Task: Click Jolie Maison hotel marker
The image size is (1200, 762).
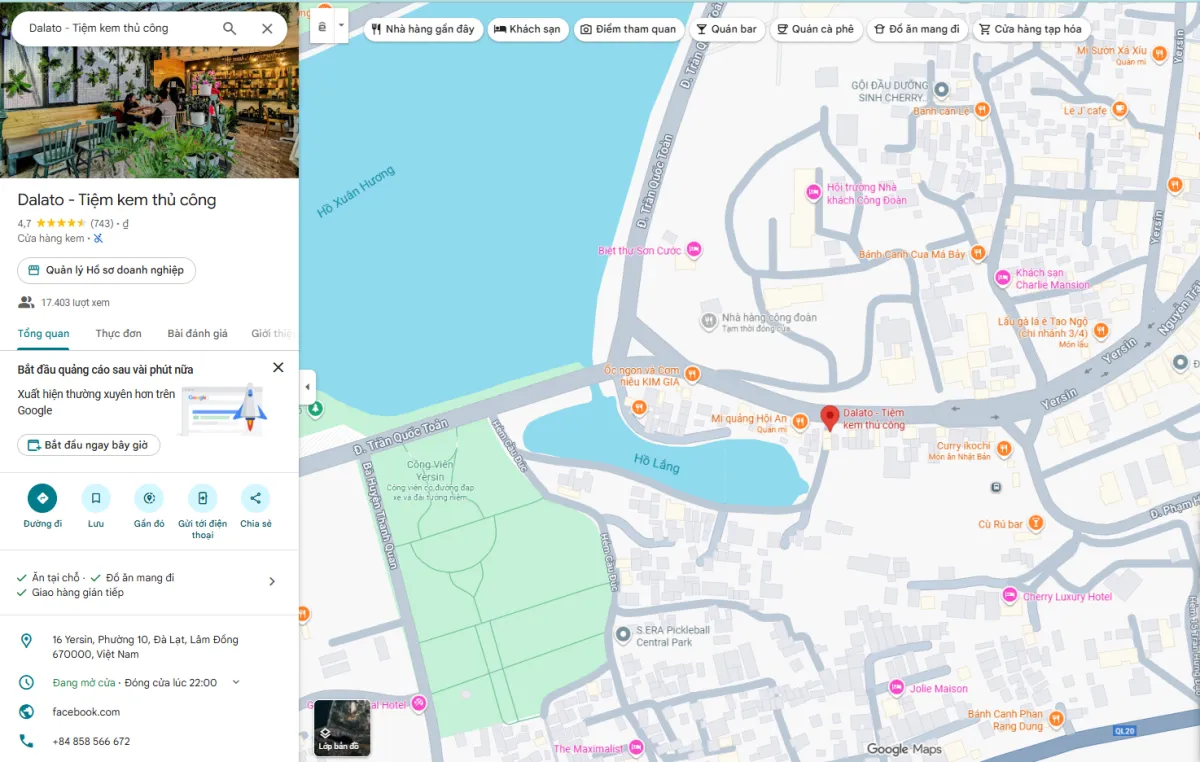Action: (896, 688)
